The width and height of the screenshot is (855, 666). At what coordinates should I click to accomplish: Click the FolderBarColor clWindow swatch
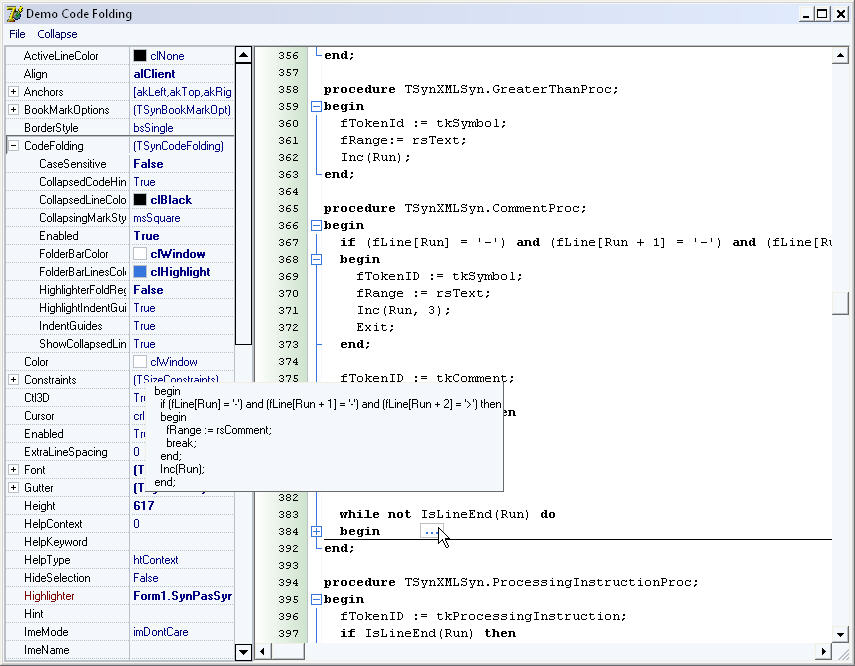pos(140,254)
